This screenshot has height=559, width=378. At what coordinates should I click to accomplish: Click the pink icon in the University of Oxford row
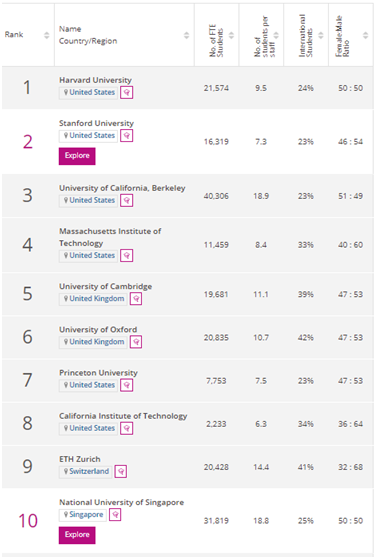pos(136,342)
